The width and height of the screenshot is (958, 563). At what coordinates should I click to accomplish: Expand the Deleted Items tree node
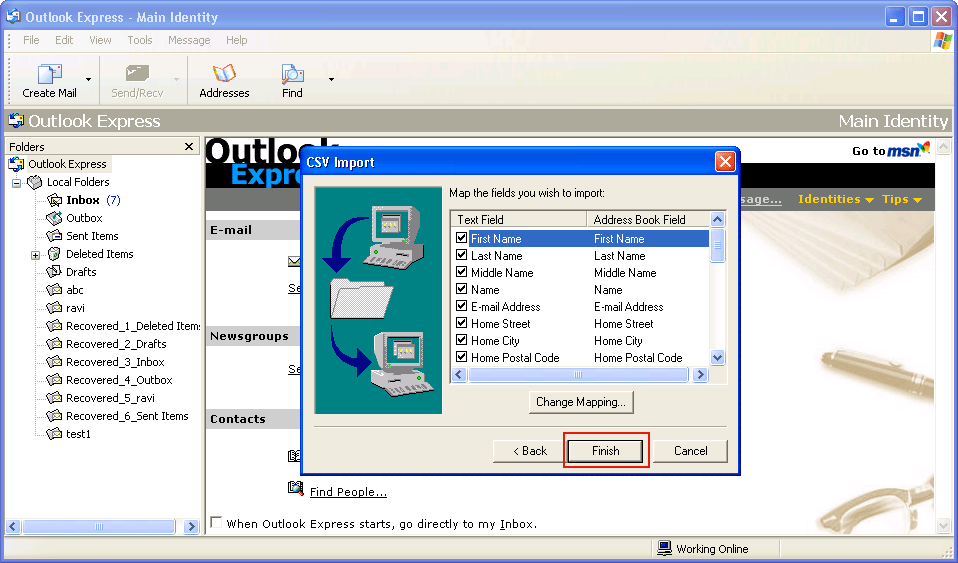click(35, 255)
